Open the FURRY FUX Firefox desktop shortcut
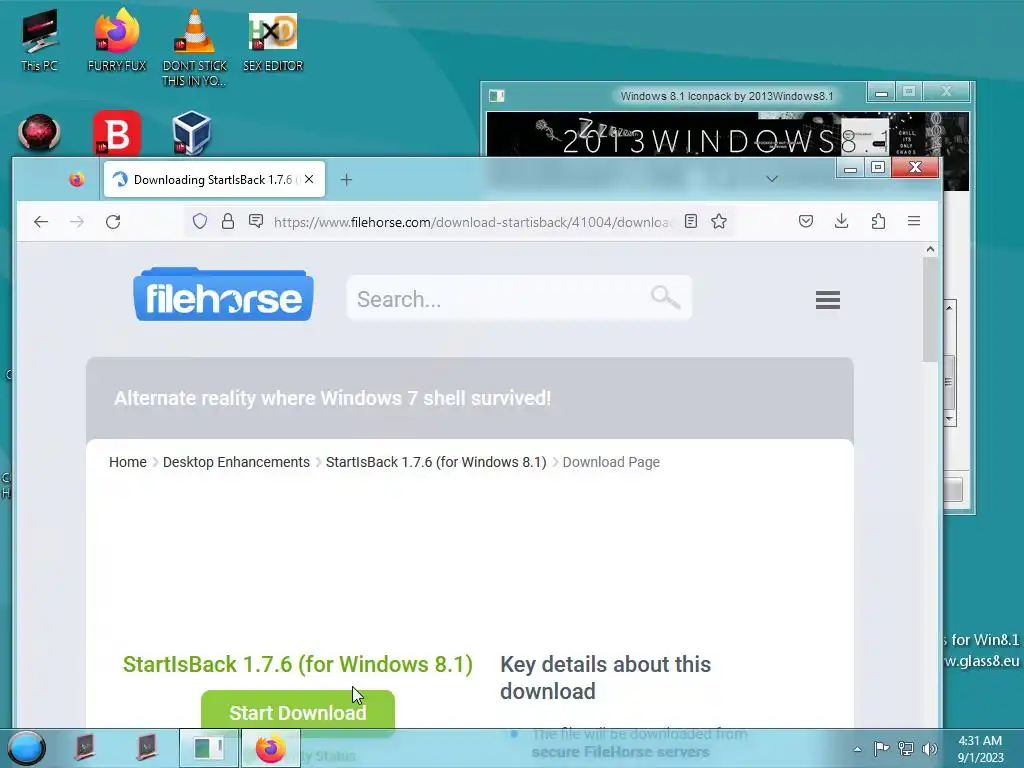 [117, 40]
